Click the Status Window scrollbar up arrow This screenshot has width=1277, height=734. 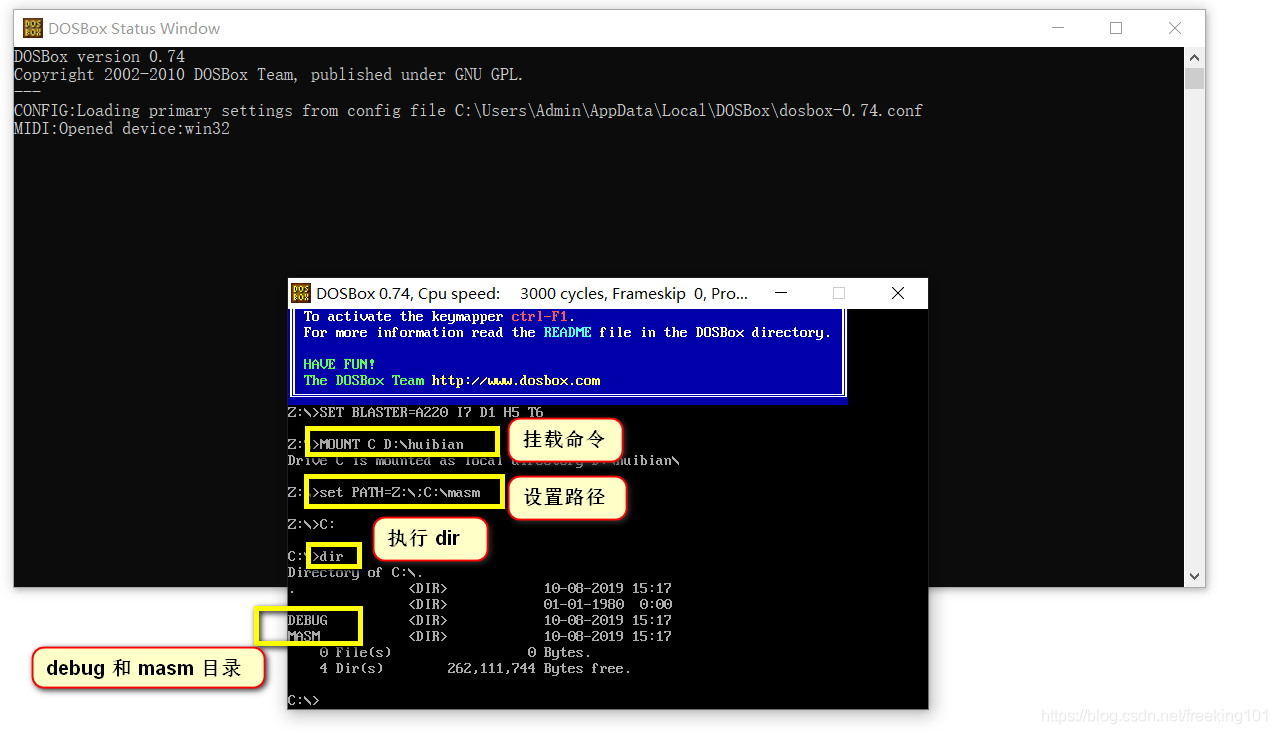[x=1194, y=57]
